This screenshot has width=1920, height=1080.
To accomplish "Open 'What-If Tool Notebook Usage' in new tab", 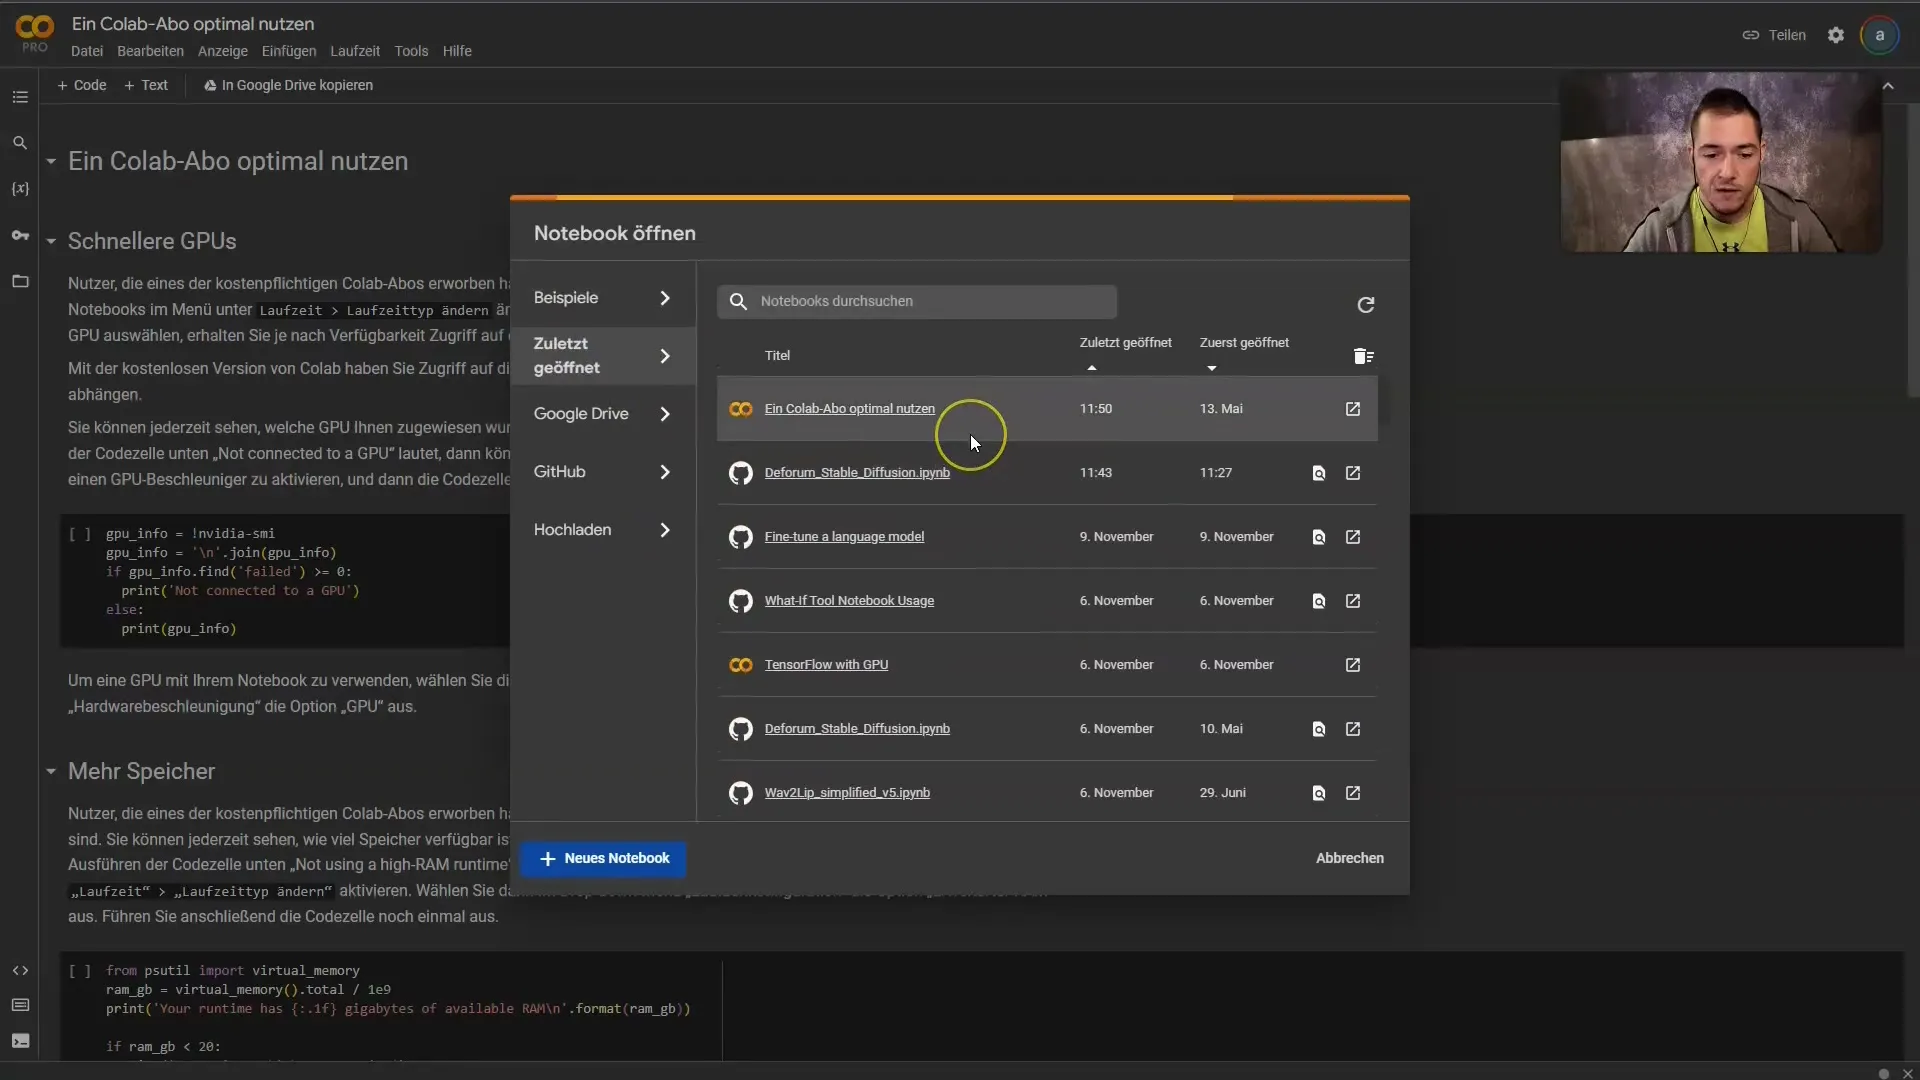I will 1353,601.
